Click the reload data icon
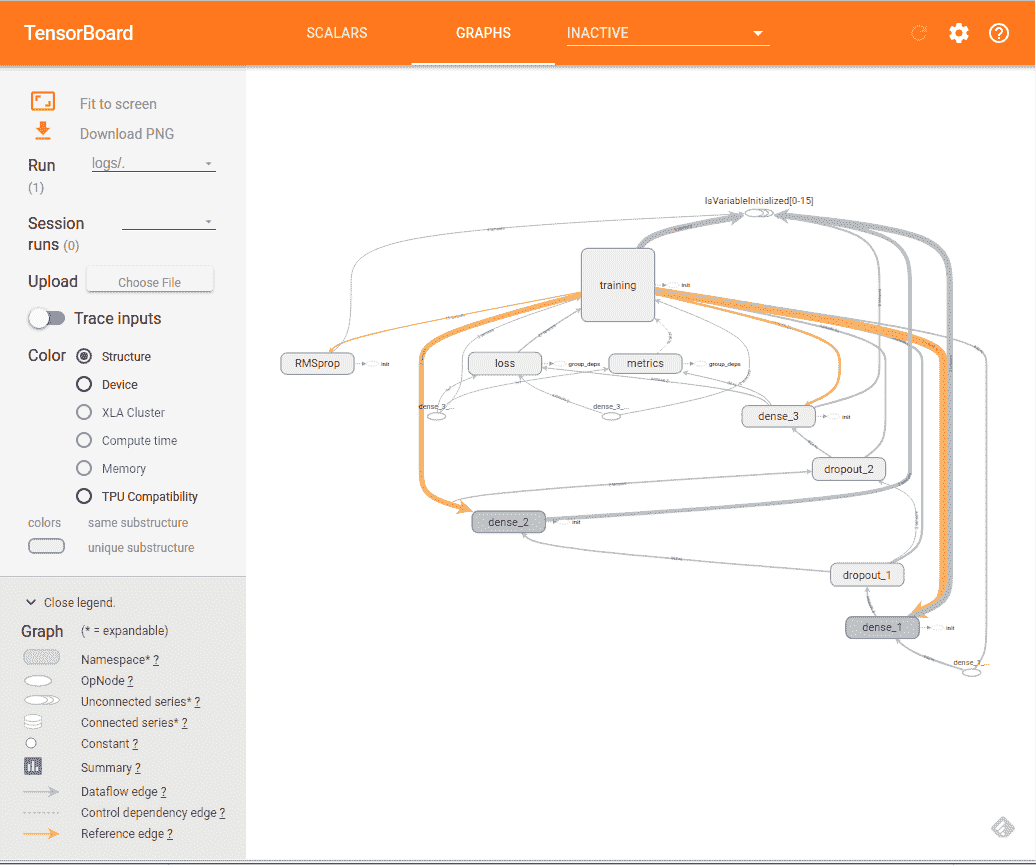The width and height of the screenshot is (1036, 865). [919, 33]
